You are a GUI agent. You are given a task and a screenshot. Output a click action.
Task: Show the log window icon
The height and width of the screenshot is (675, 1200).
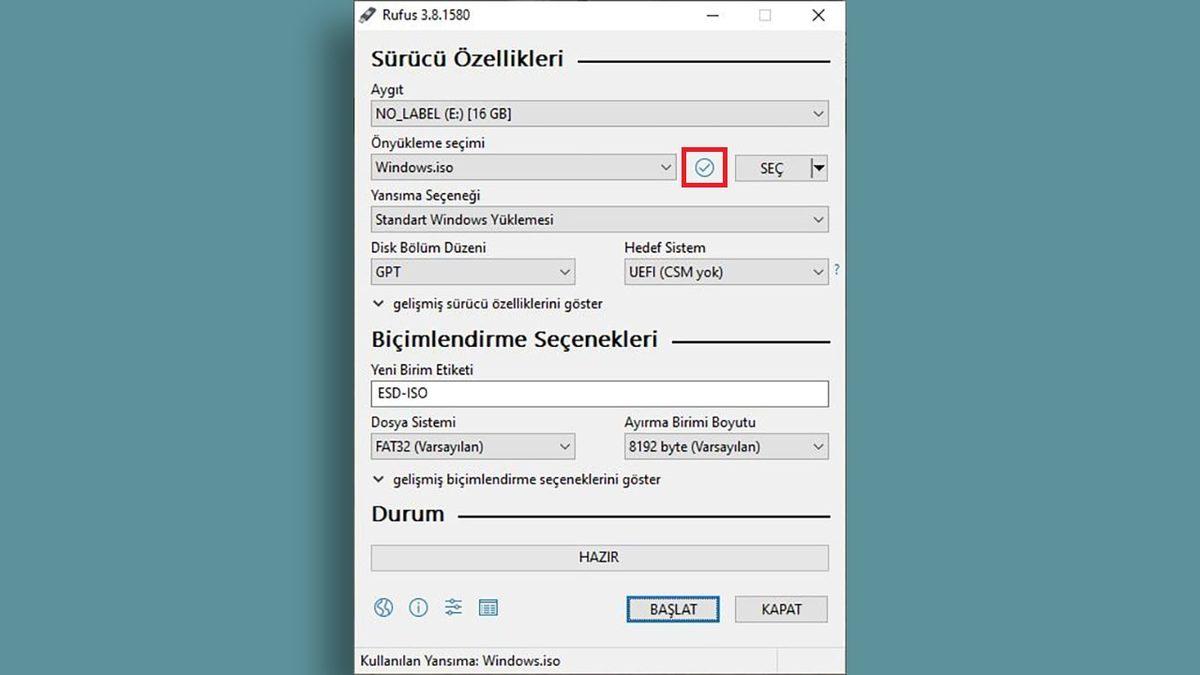[489, 607]
